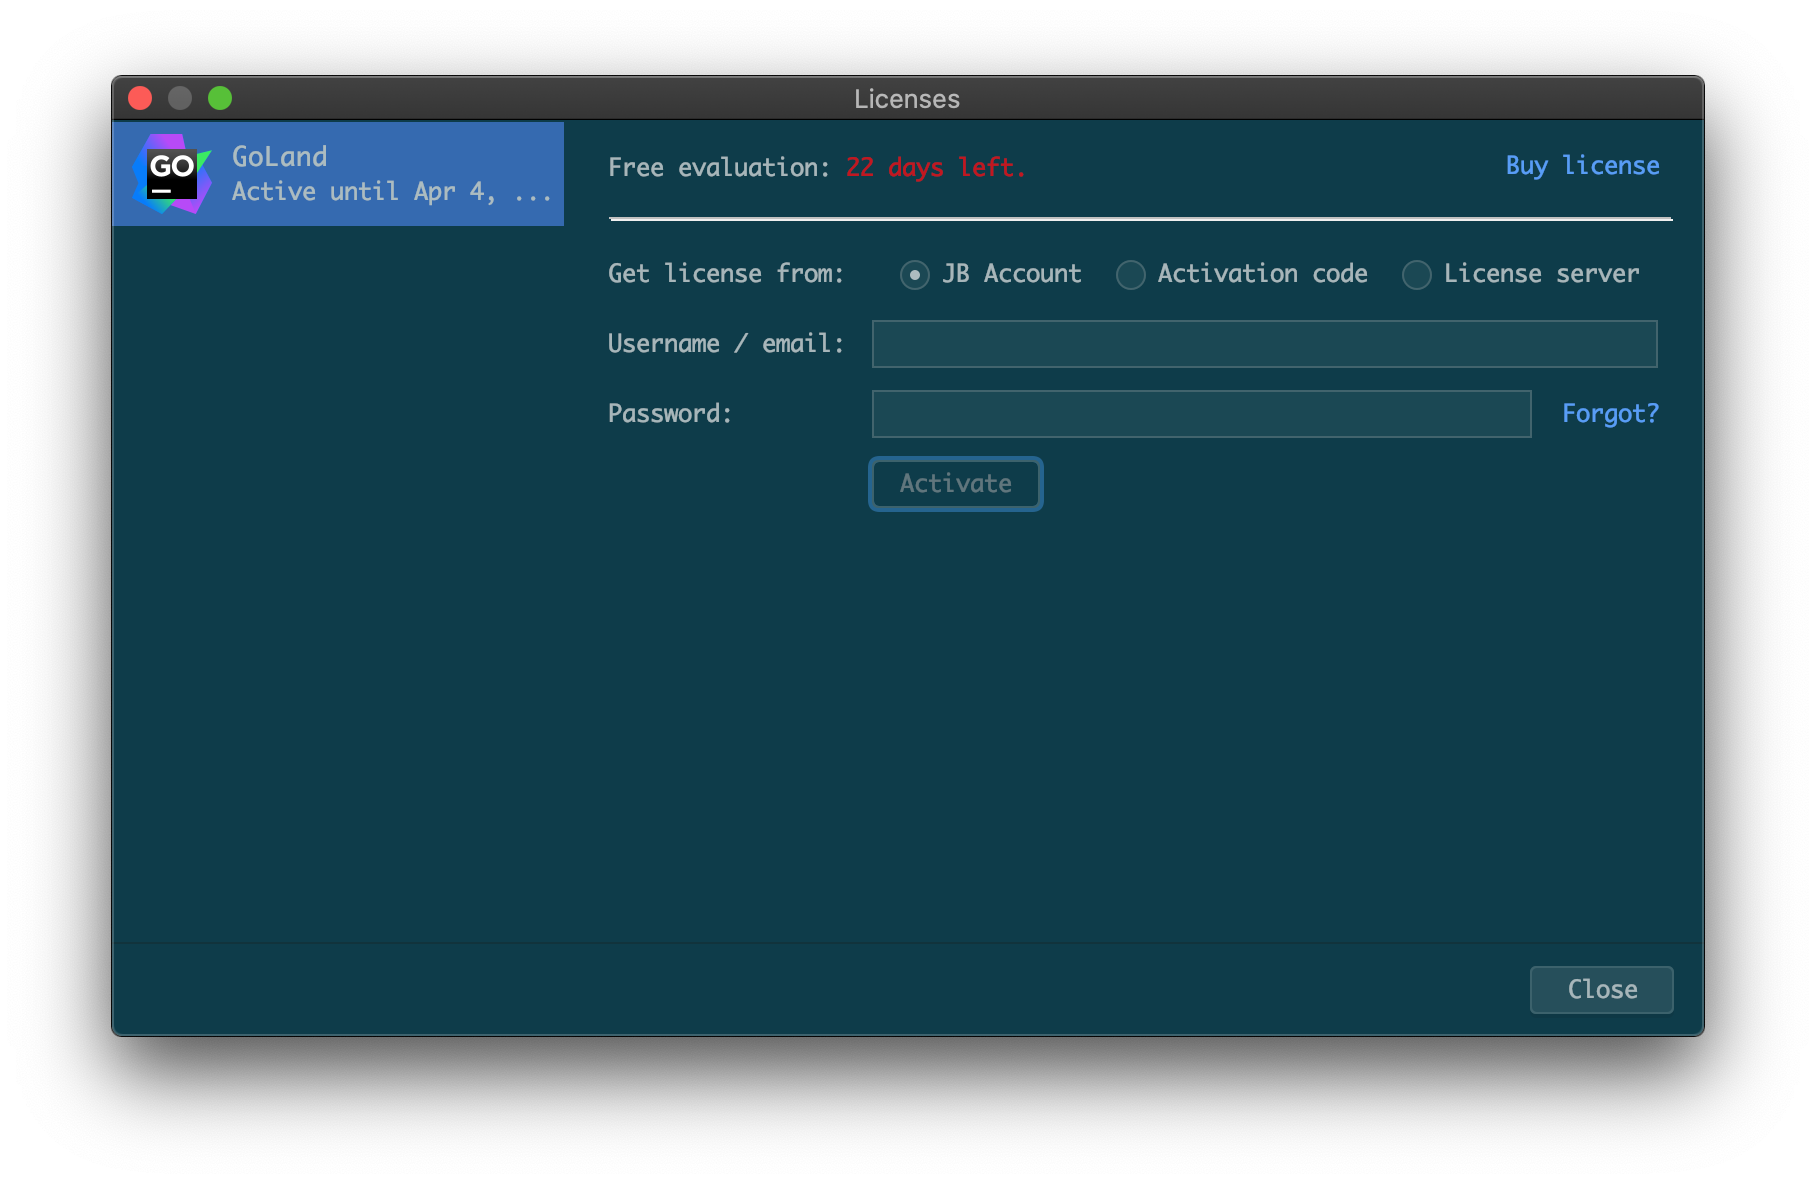Open the Forgot? password link
The width and height of the screenshot is (1816, 1184).
(x=1610, y=414)
